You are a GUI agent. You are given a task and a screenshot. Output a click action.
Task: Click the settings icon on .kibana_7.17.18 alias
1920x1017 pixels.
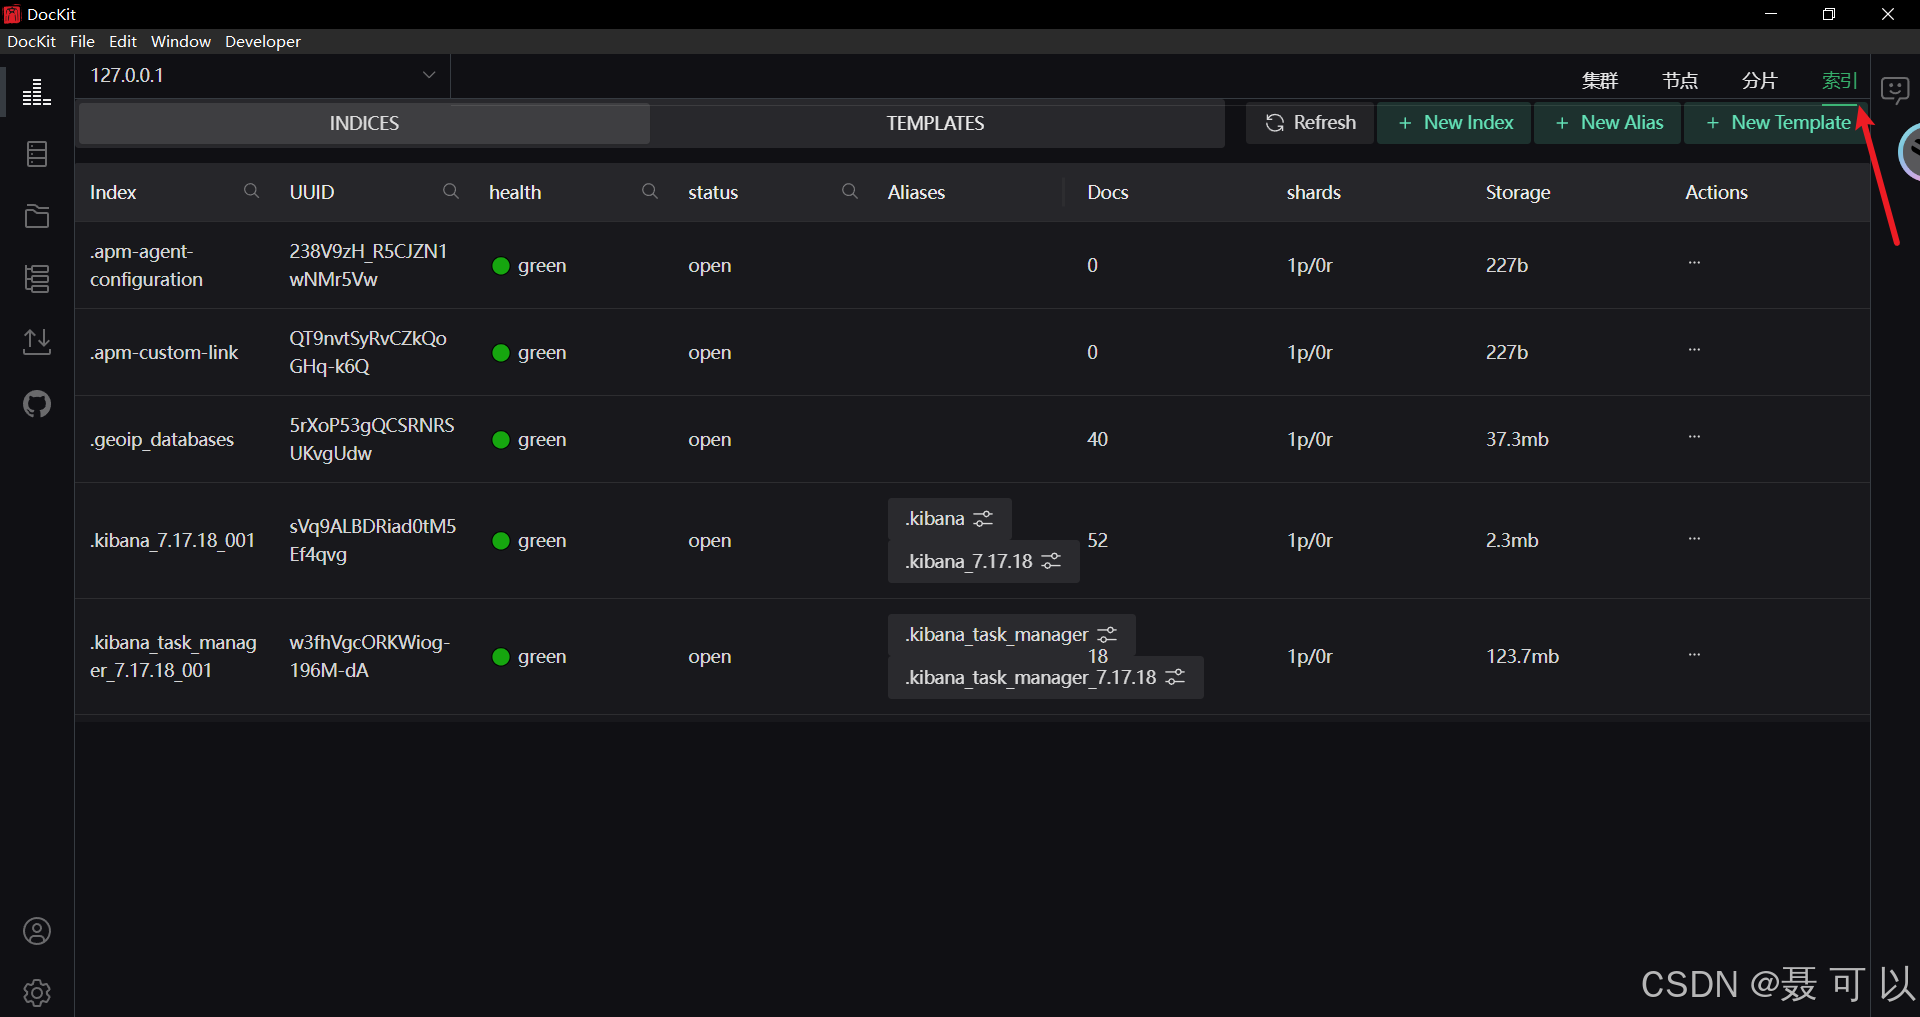pos(1051,562)
